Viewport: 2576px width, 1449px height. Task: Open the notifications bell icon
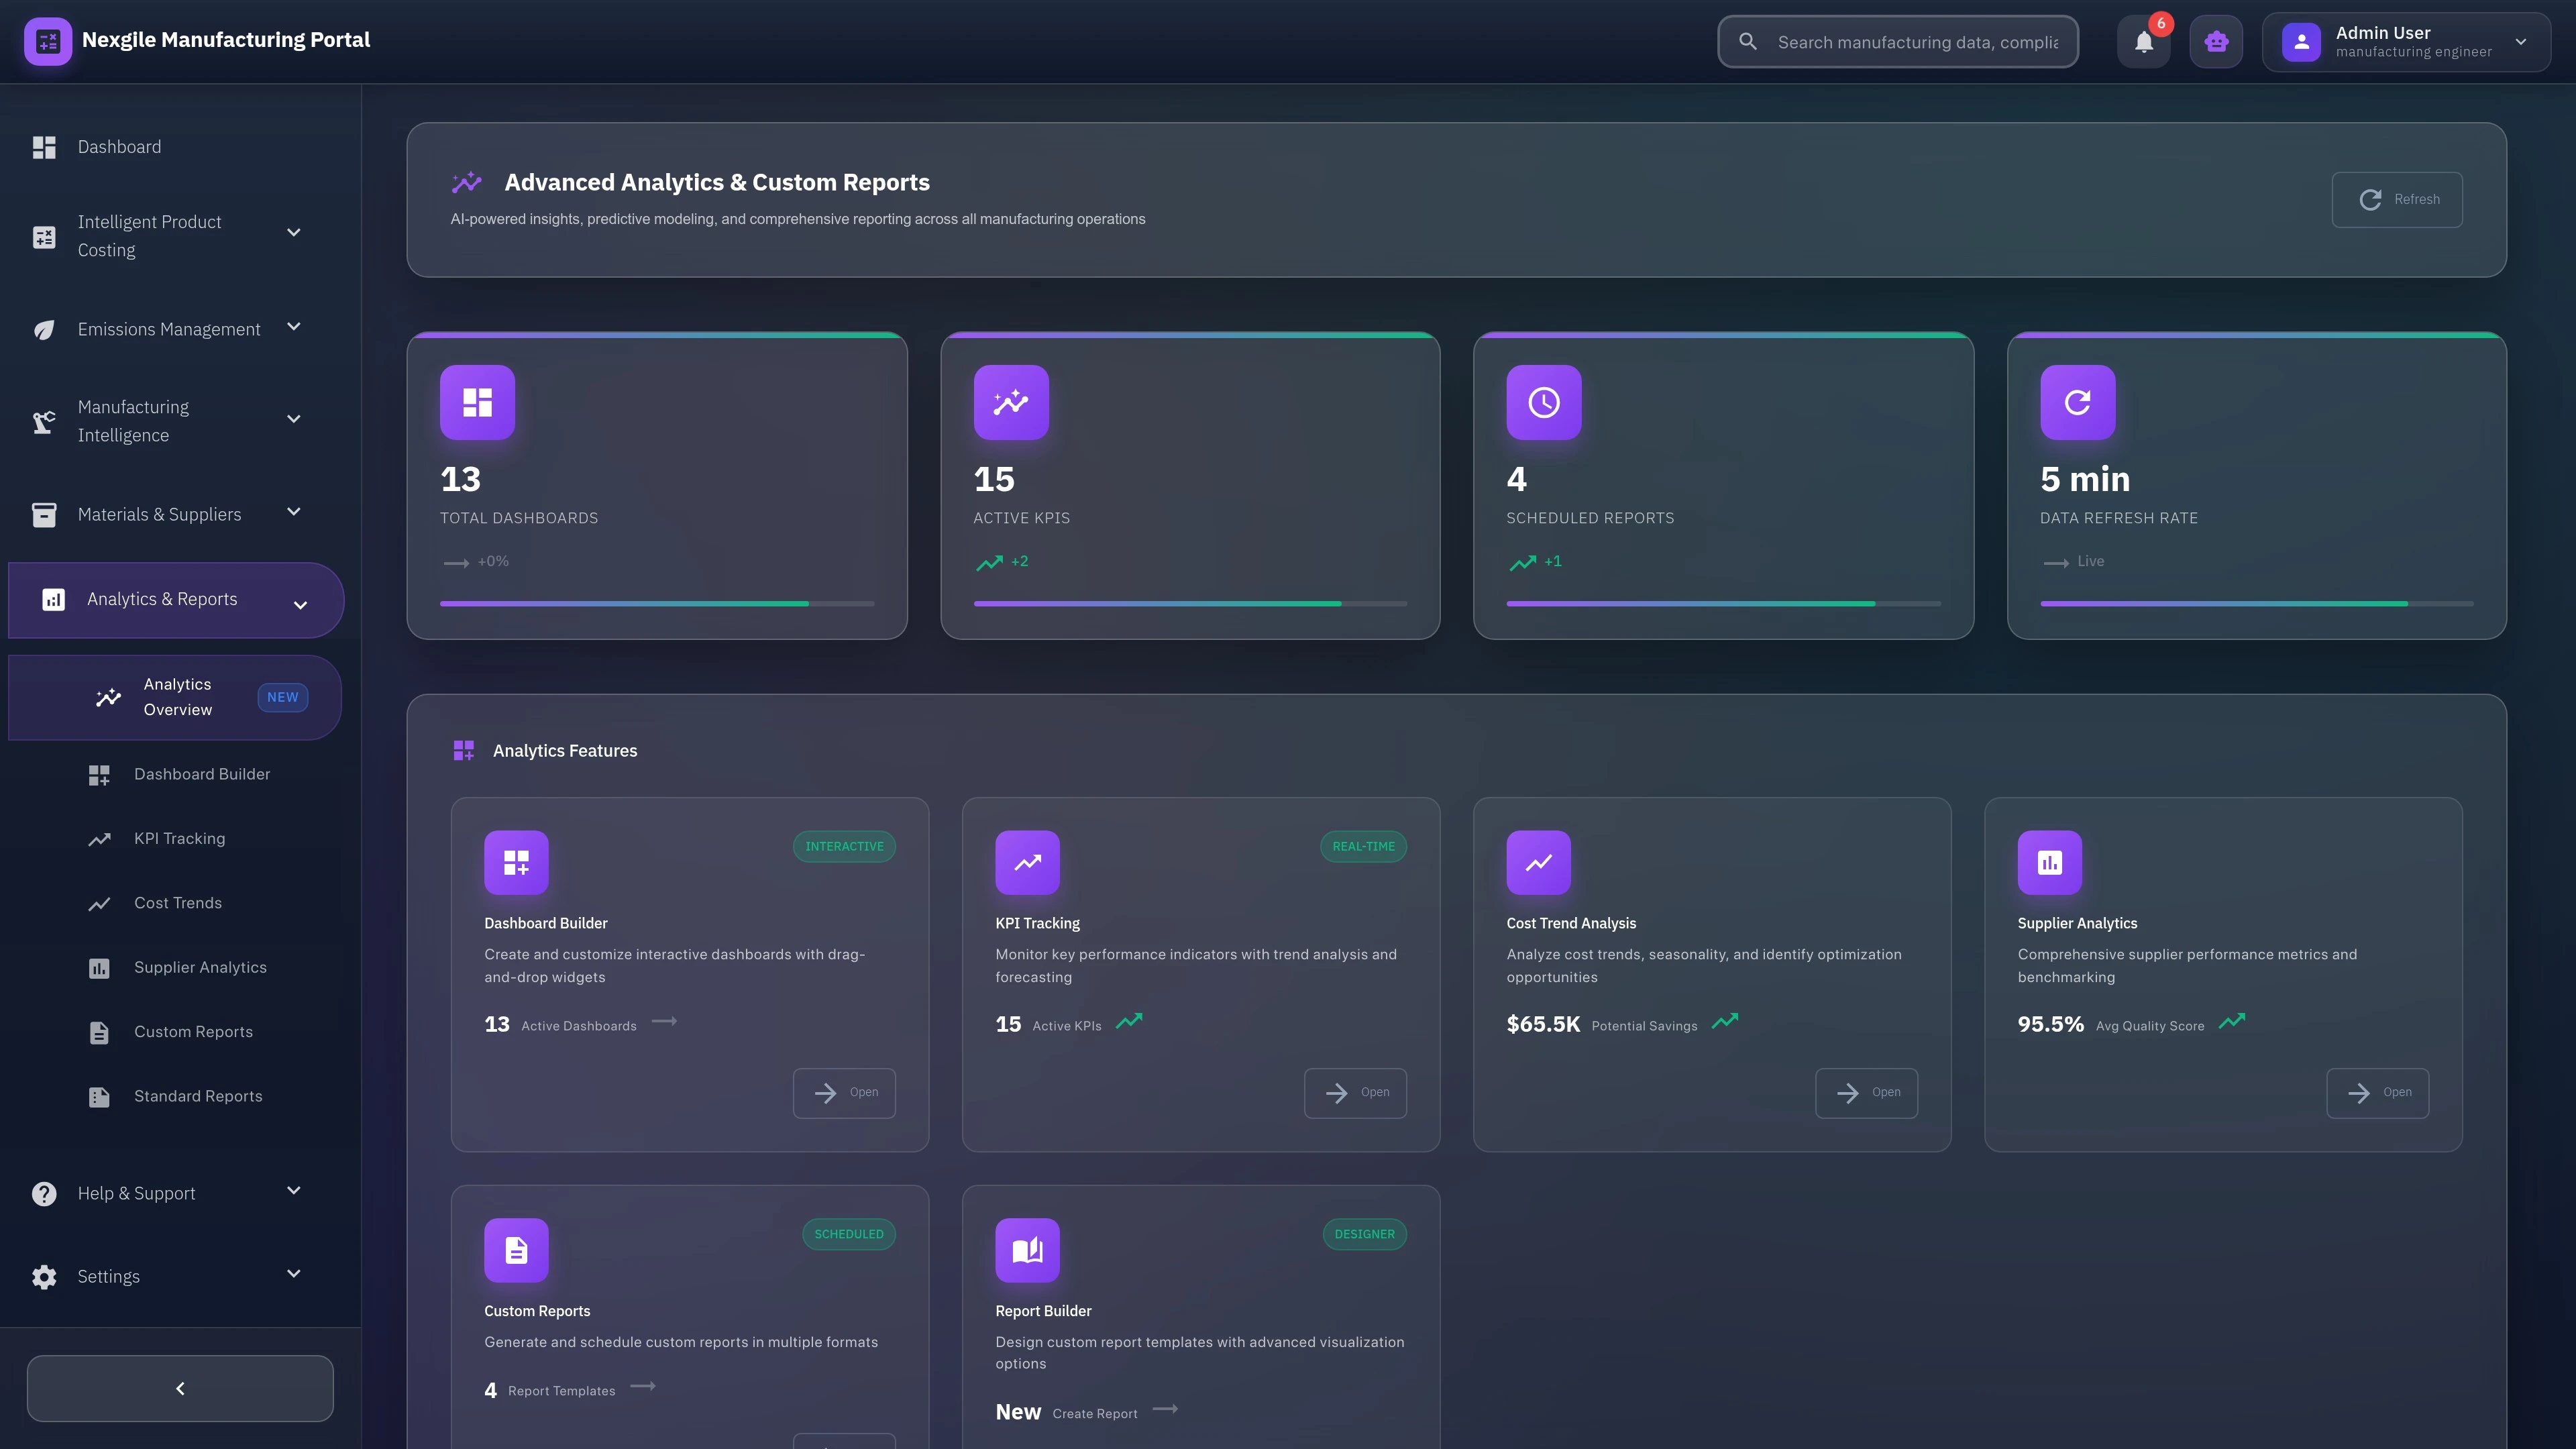coord(2142,41)
